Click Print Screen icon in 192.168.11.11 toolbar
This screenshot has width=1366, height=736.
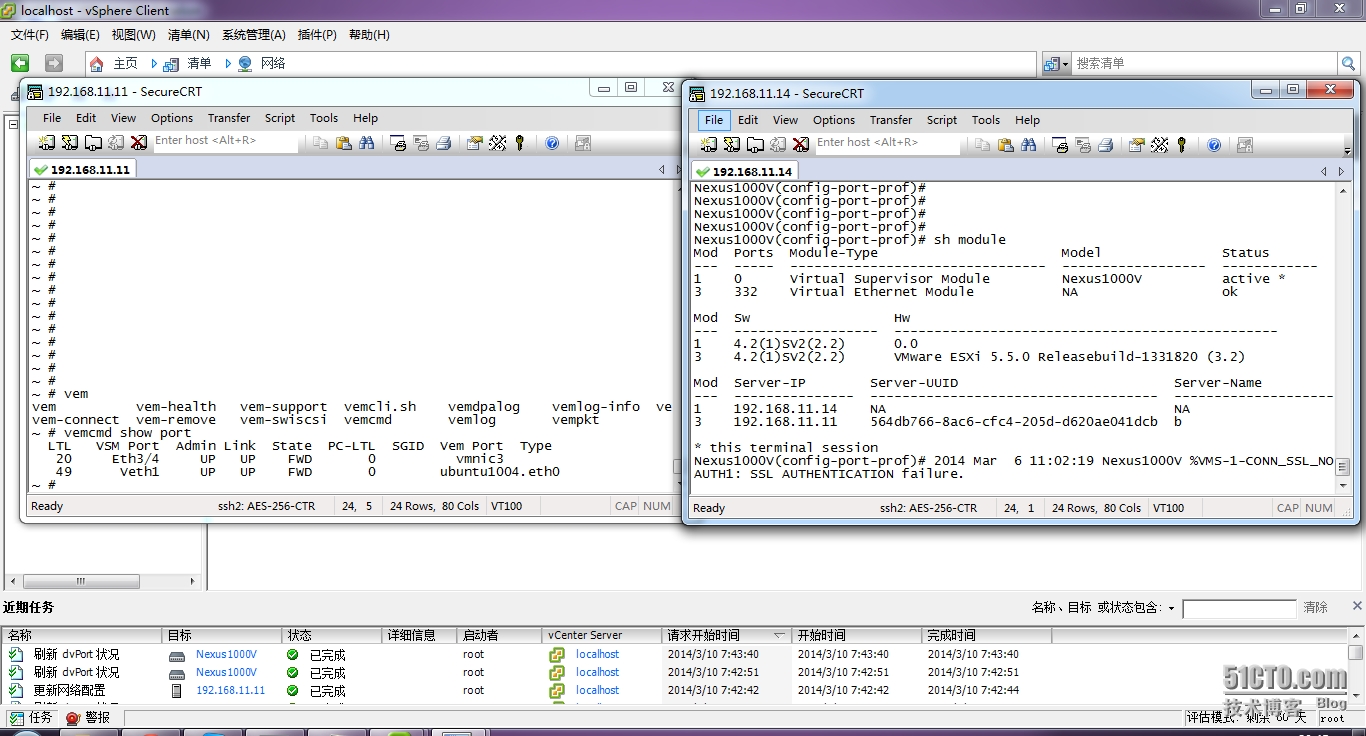tap(398, 143)
